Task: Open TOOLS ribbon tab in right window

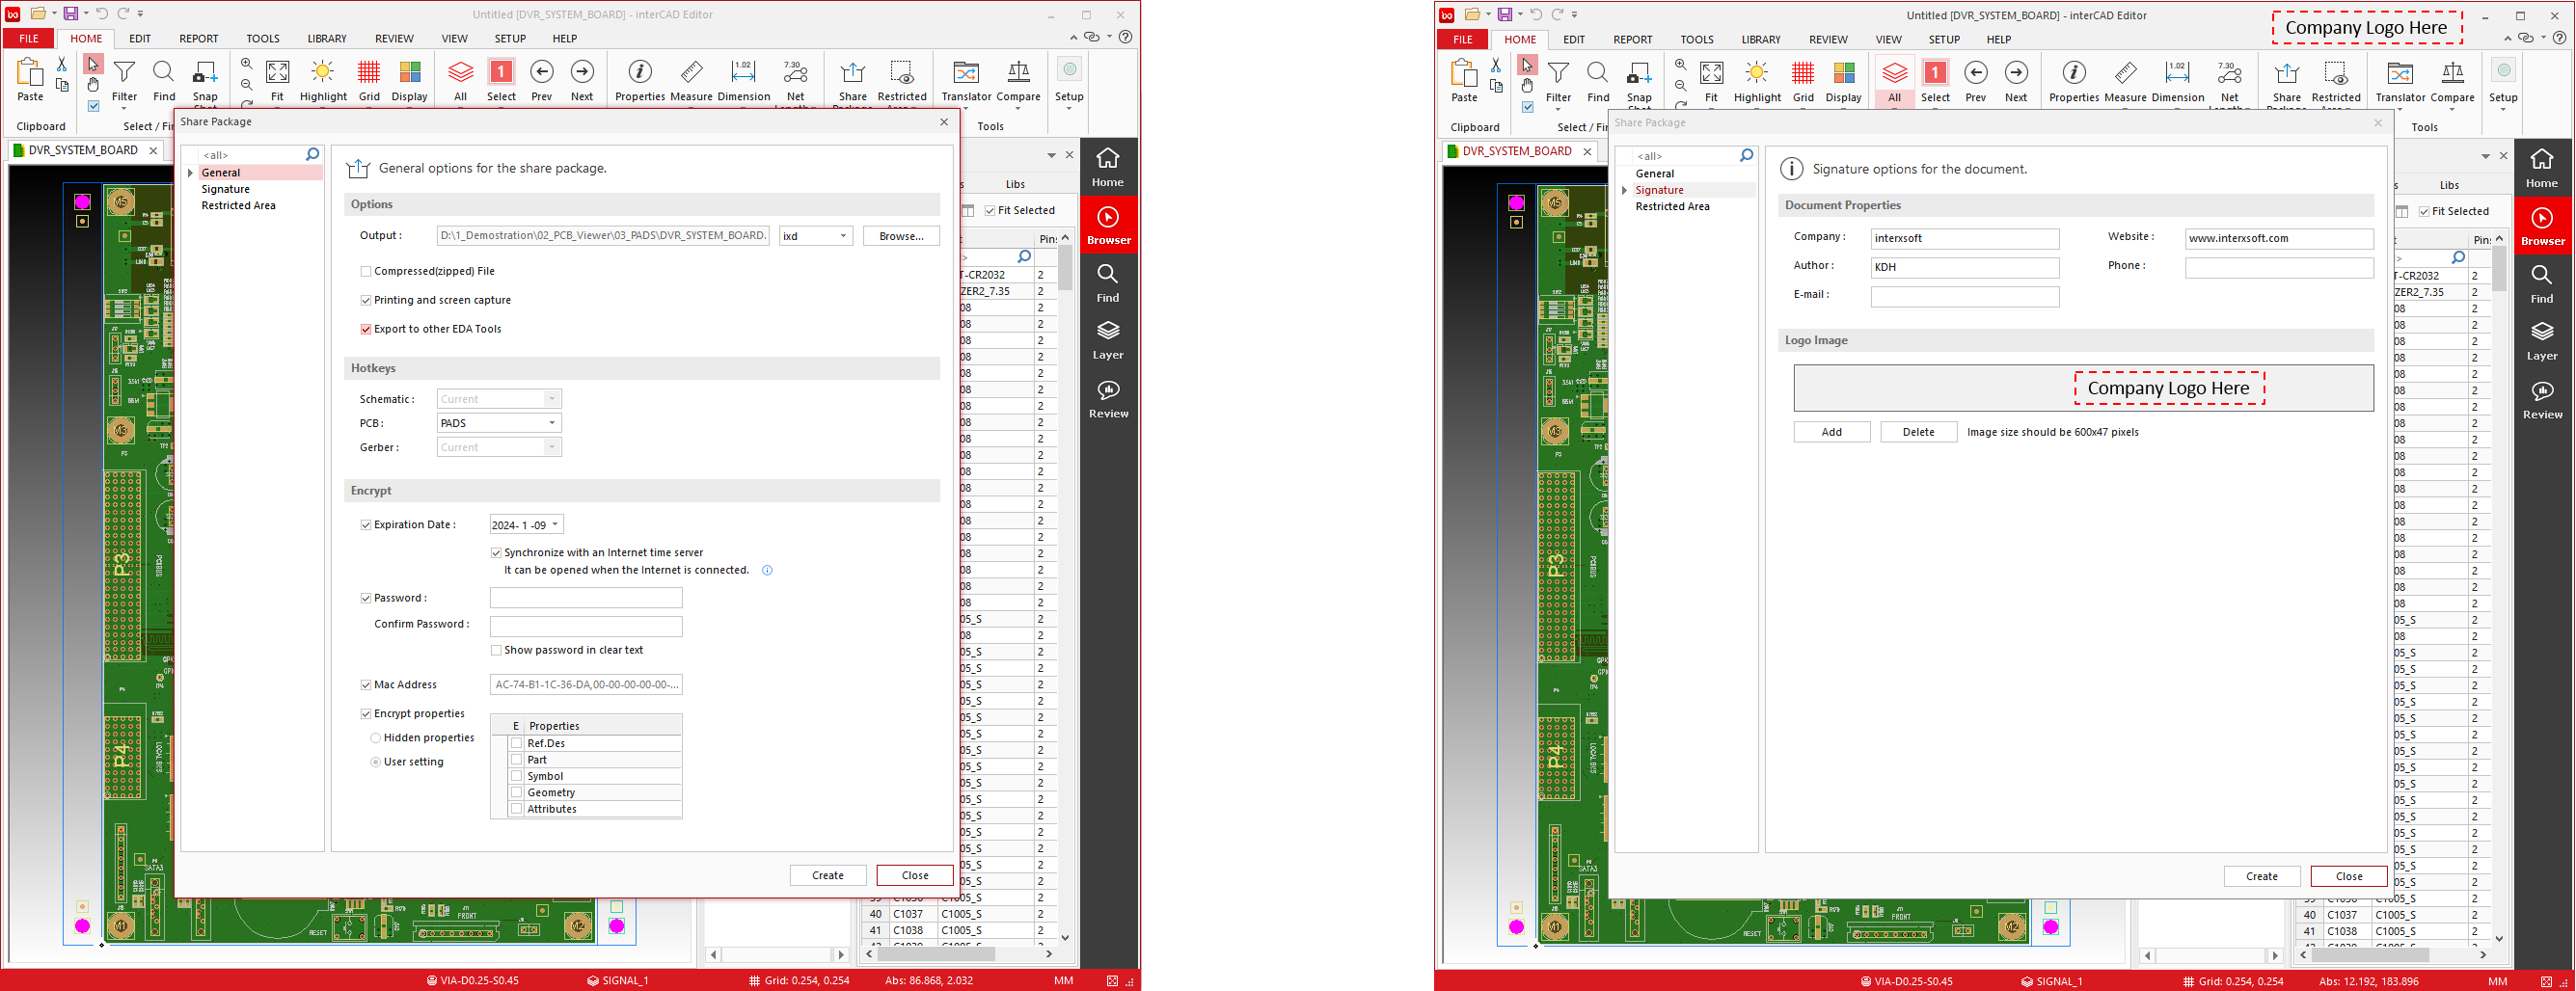Action: point(1697,40)
